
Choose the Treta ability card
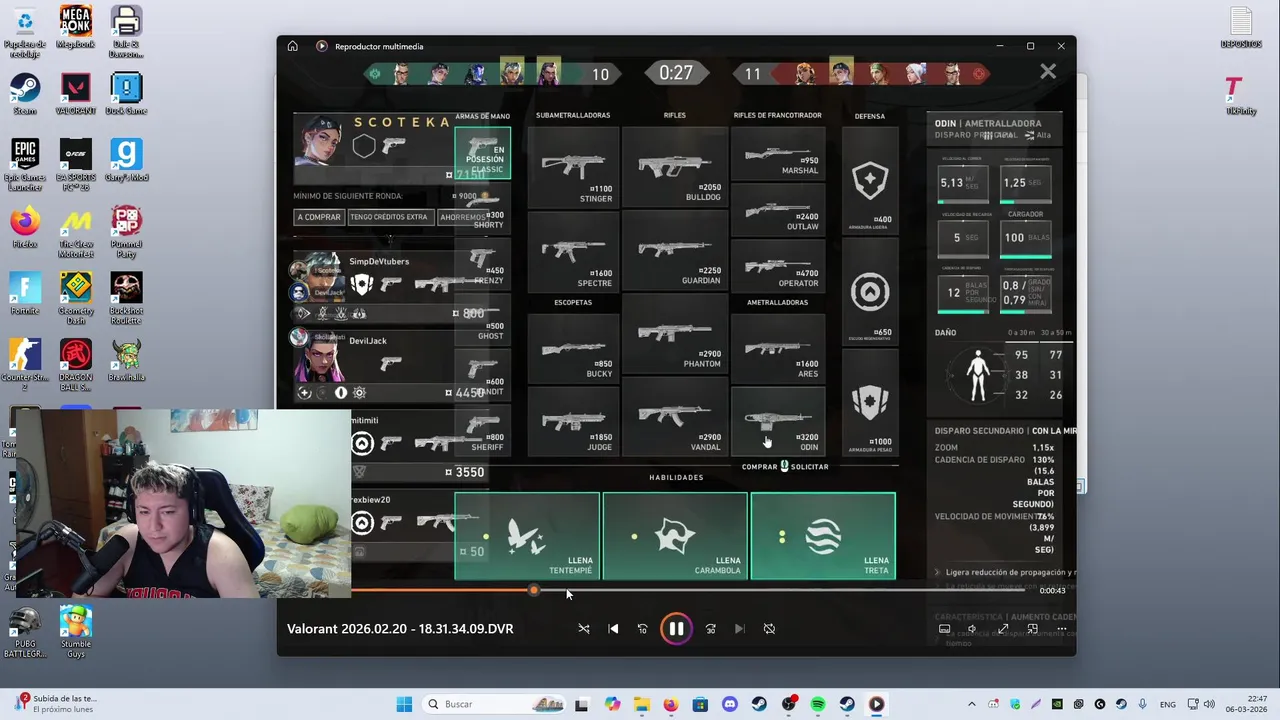click(x=823, y=536)
